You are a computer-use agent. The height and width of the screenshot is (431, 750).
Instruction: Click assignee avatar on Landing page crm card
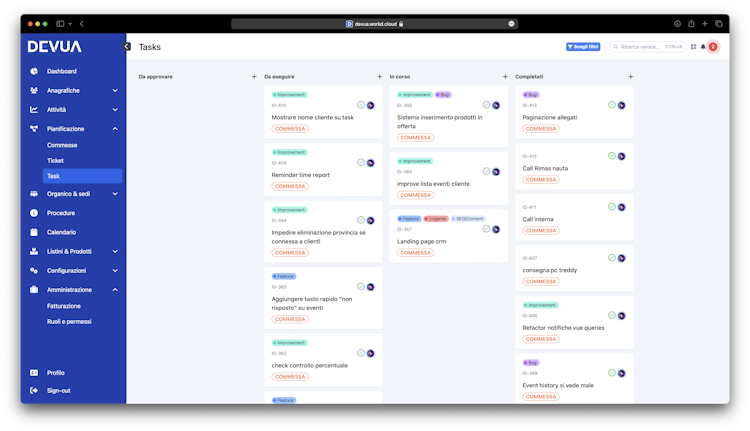(x=496, y=230)
